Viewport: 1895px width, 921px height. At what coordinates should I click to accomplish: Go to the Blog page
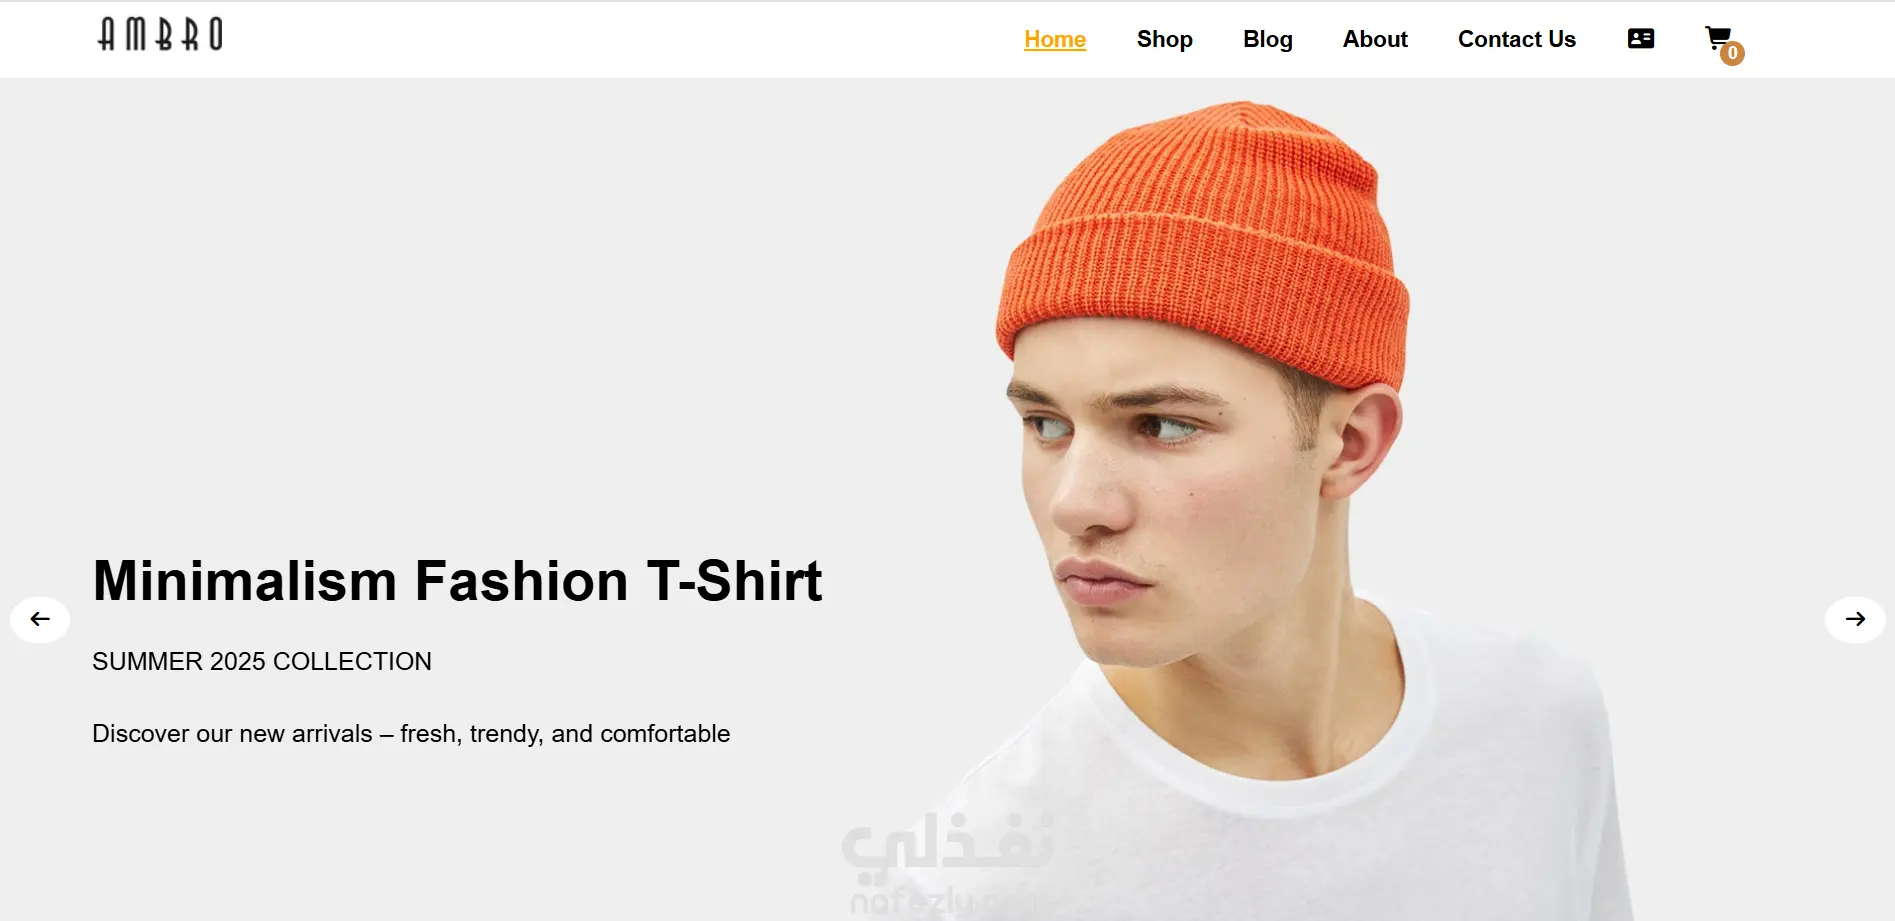click(x=1267, y=39)
